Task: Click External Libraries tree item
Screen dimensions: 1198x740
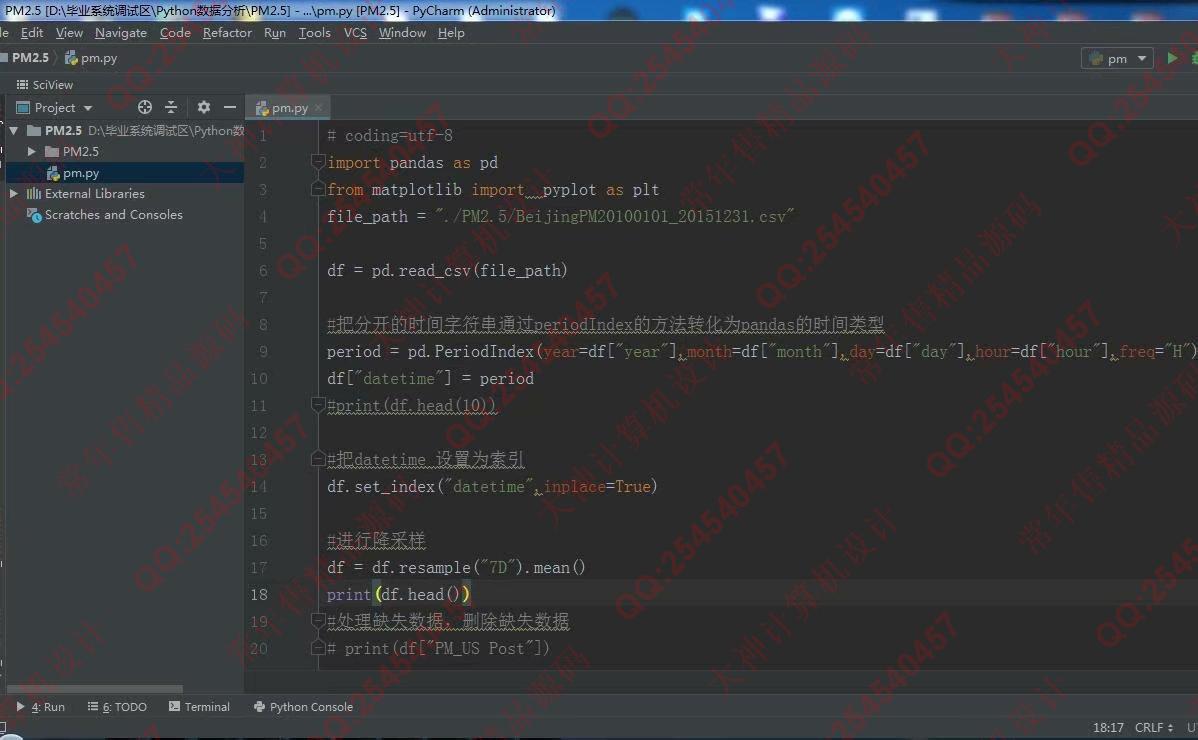Action: [x=94, y=194]
